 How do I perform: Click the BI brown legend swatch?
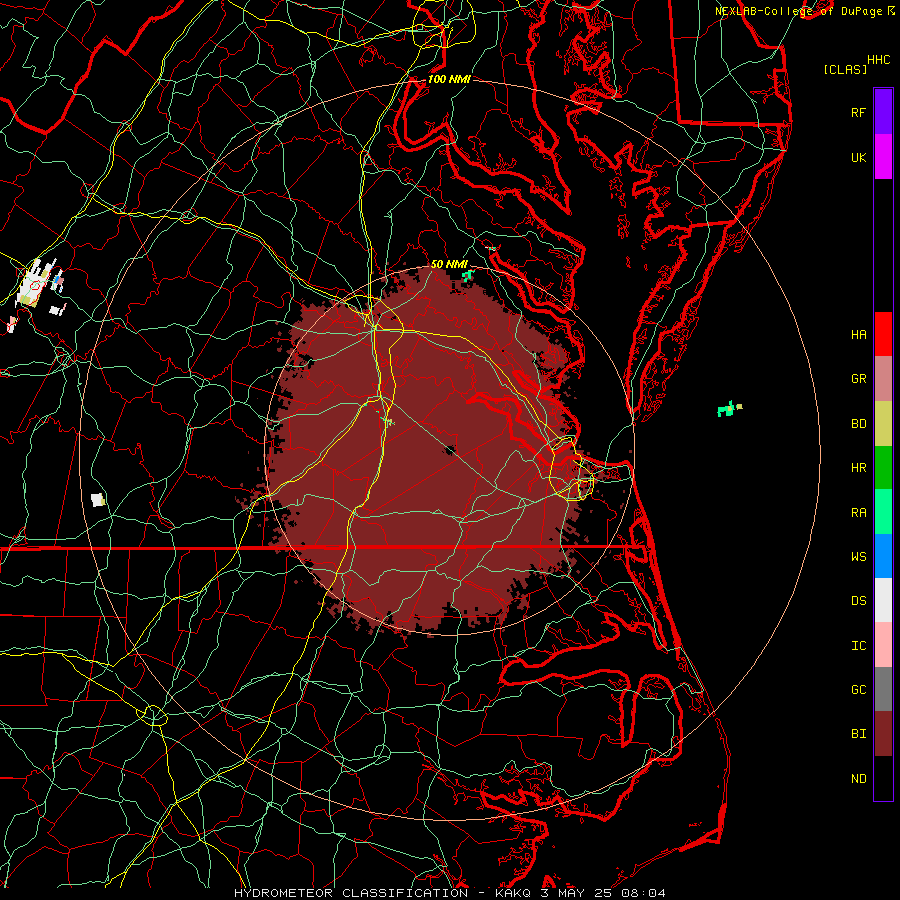tap(883, 734)
